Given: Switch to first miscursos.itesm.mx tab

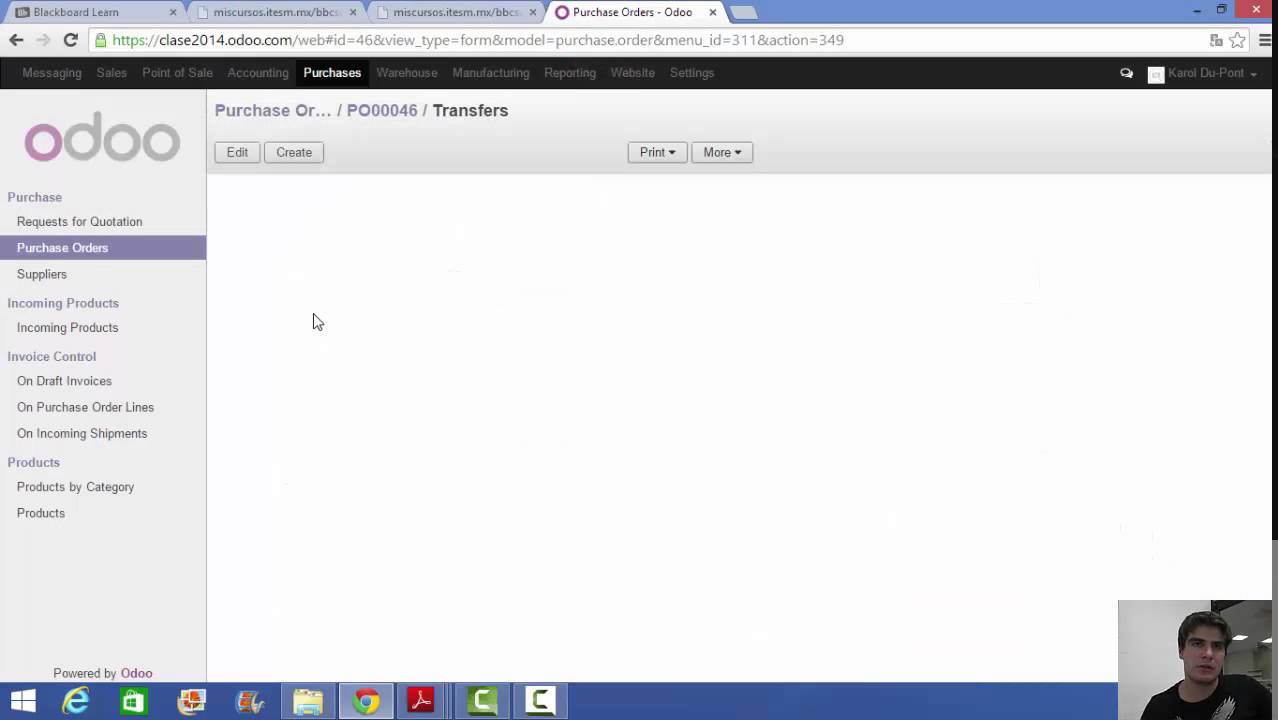Looking at the screenshot, I should (x=276, y=12).
